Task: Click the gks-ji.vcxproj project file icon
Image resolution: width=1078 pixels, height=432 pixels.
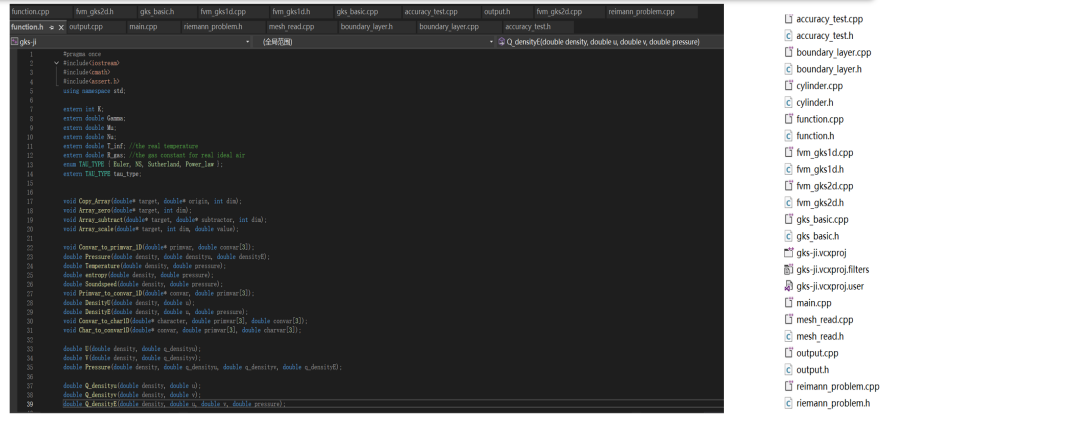Action: click(788, 253)
